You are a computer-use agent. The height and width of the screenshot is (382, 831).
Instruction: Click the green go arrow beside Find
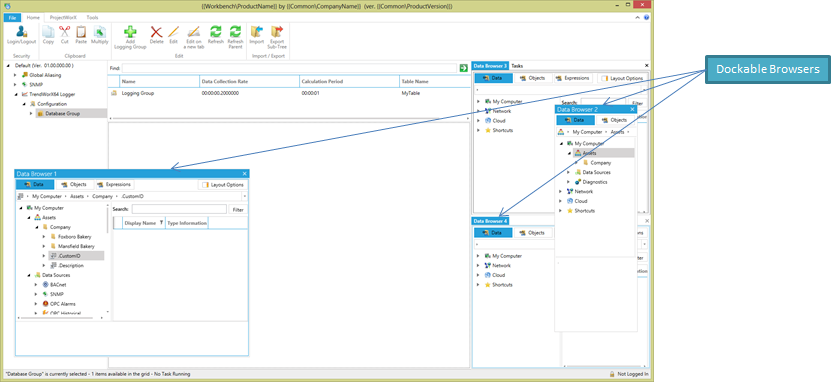click(x=464, y=68)
